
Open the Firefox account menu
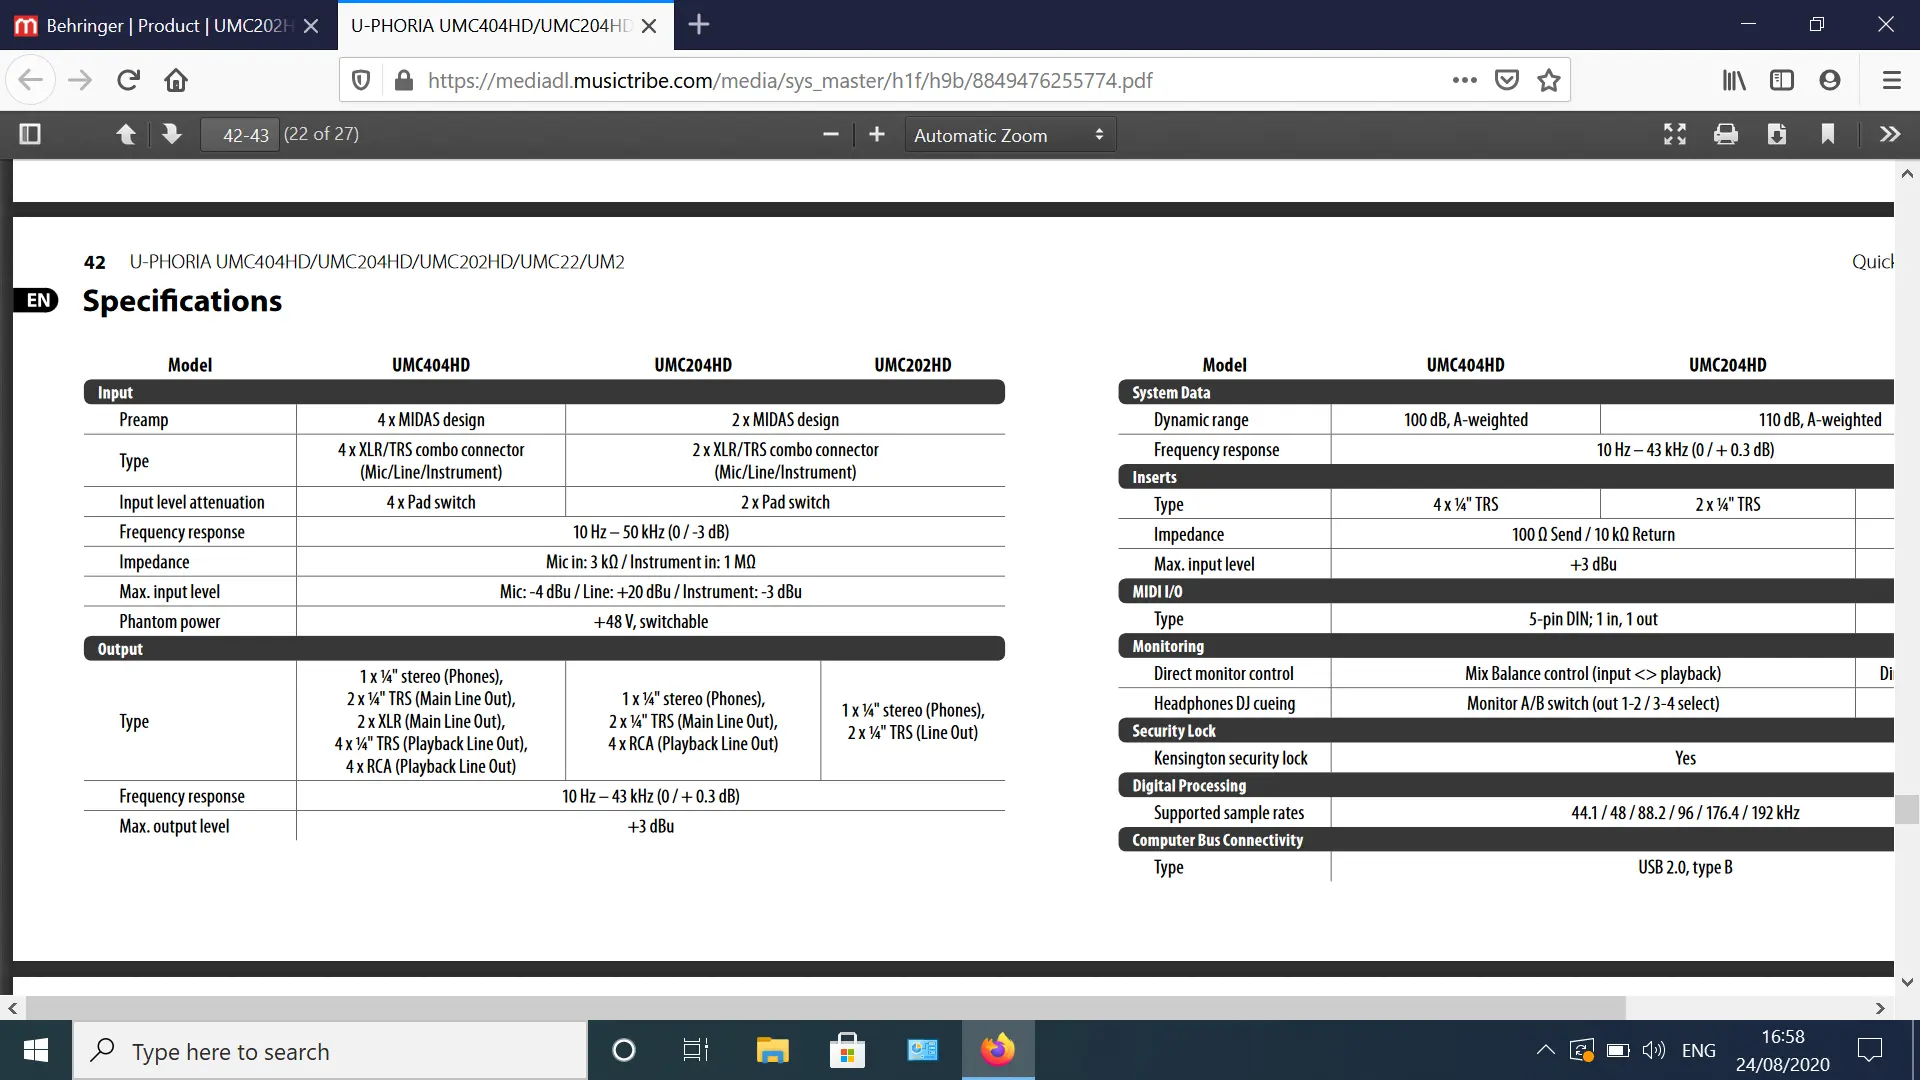pos(1830,80)
